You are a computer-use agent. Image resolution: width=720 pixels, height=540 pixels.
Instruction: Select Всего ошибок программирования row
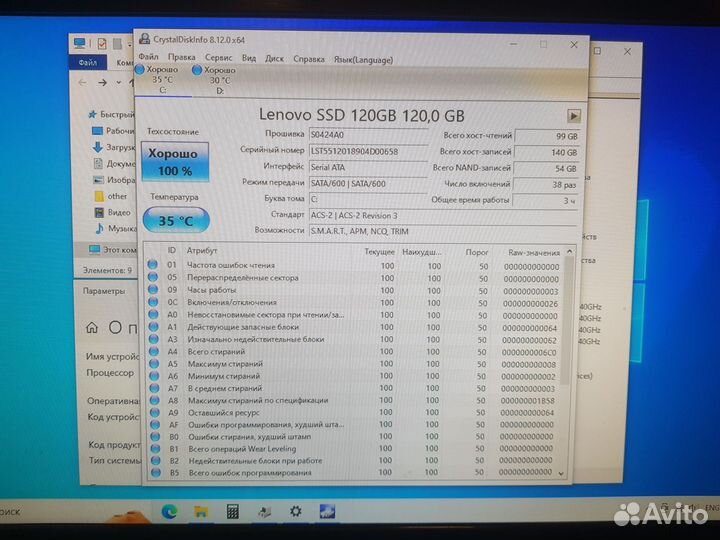(353, 472)
